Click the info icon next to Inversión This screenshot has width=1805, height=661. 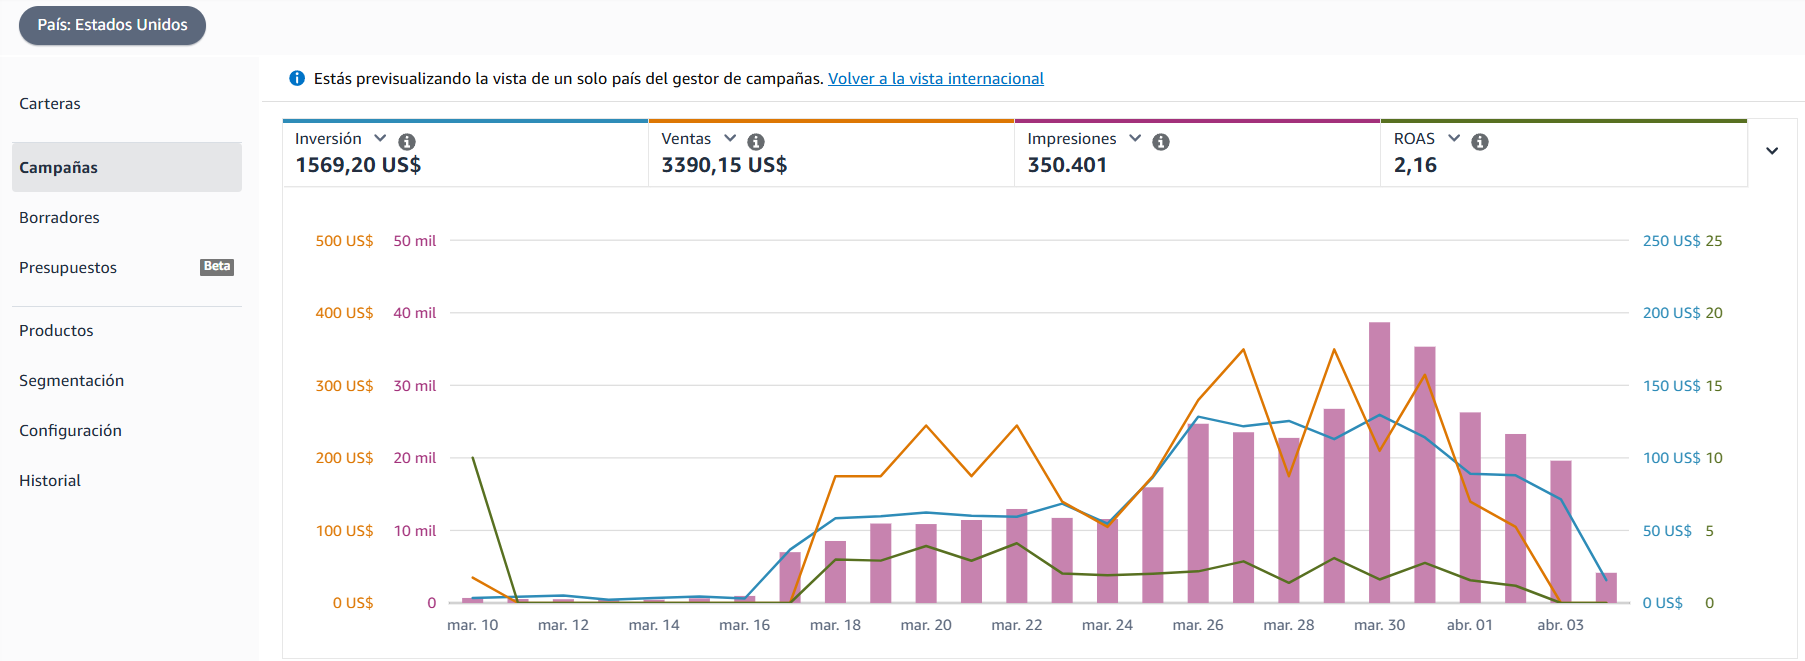click(x=407, y=142)
